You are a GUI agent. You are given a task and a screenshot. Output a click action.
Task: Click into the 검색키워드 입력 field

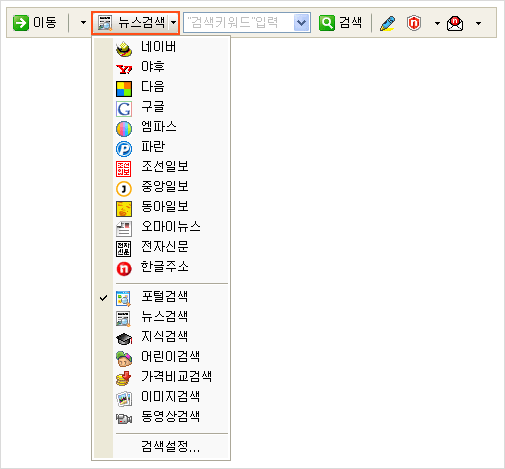coord(239,23)
